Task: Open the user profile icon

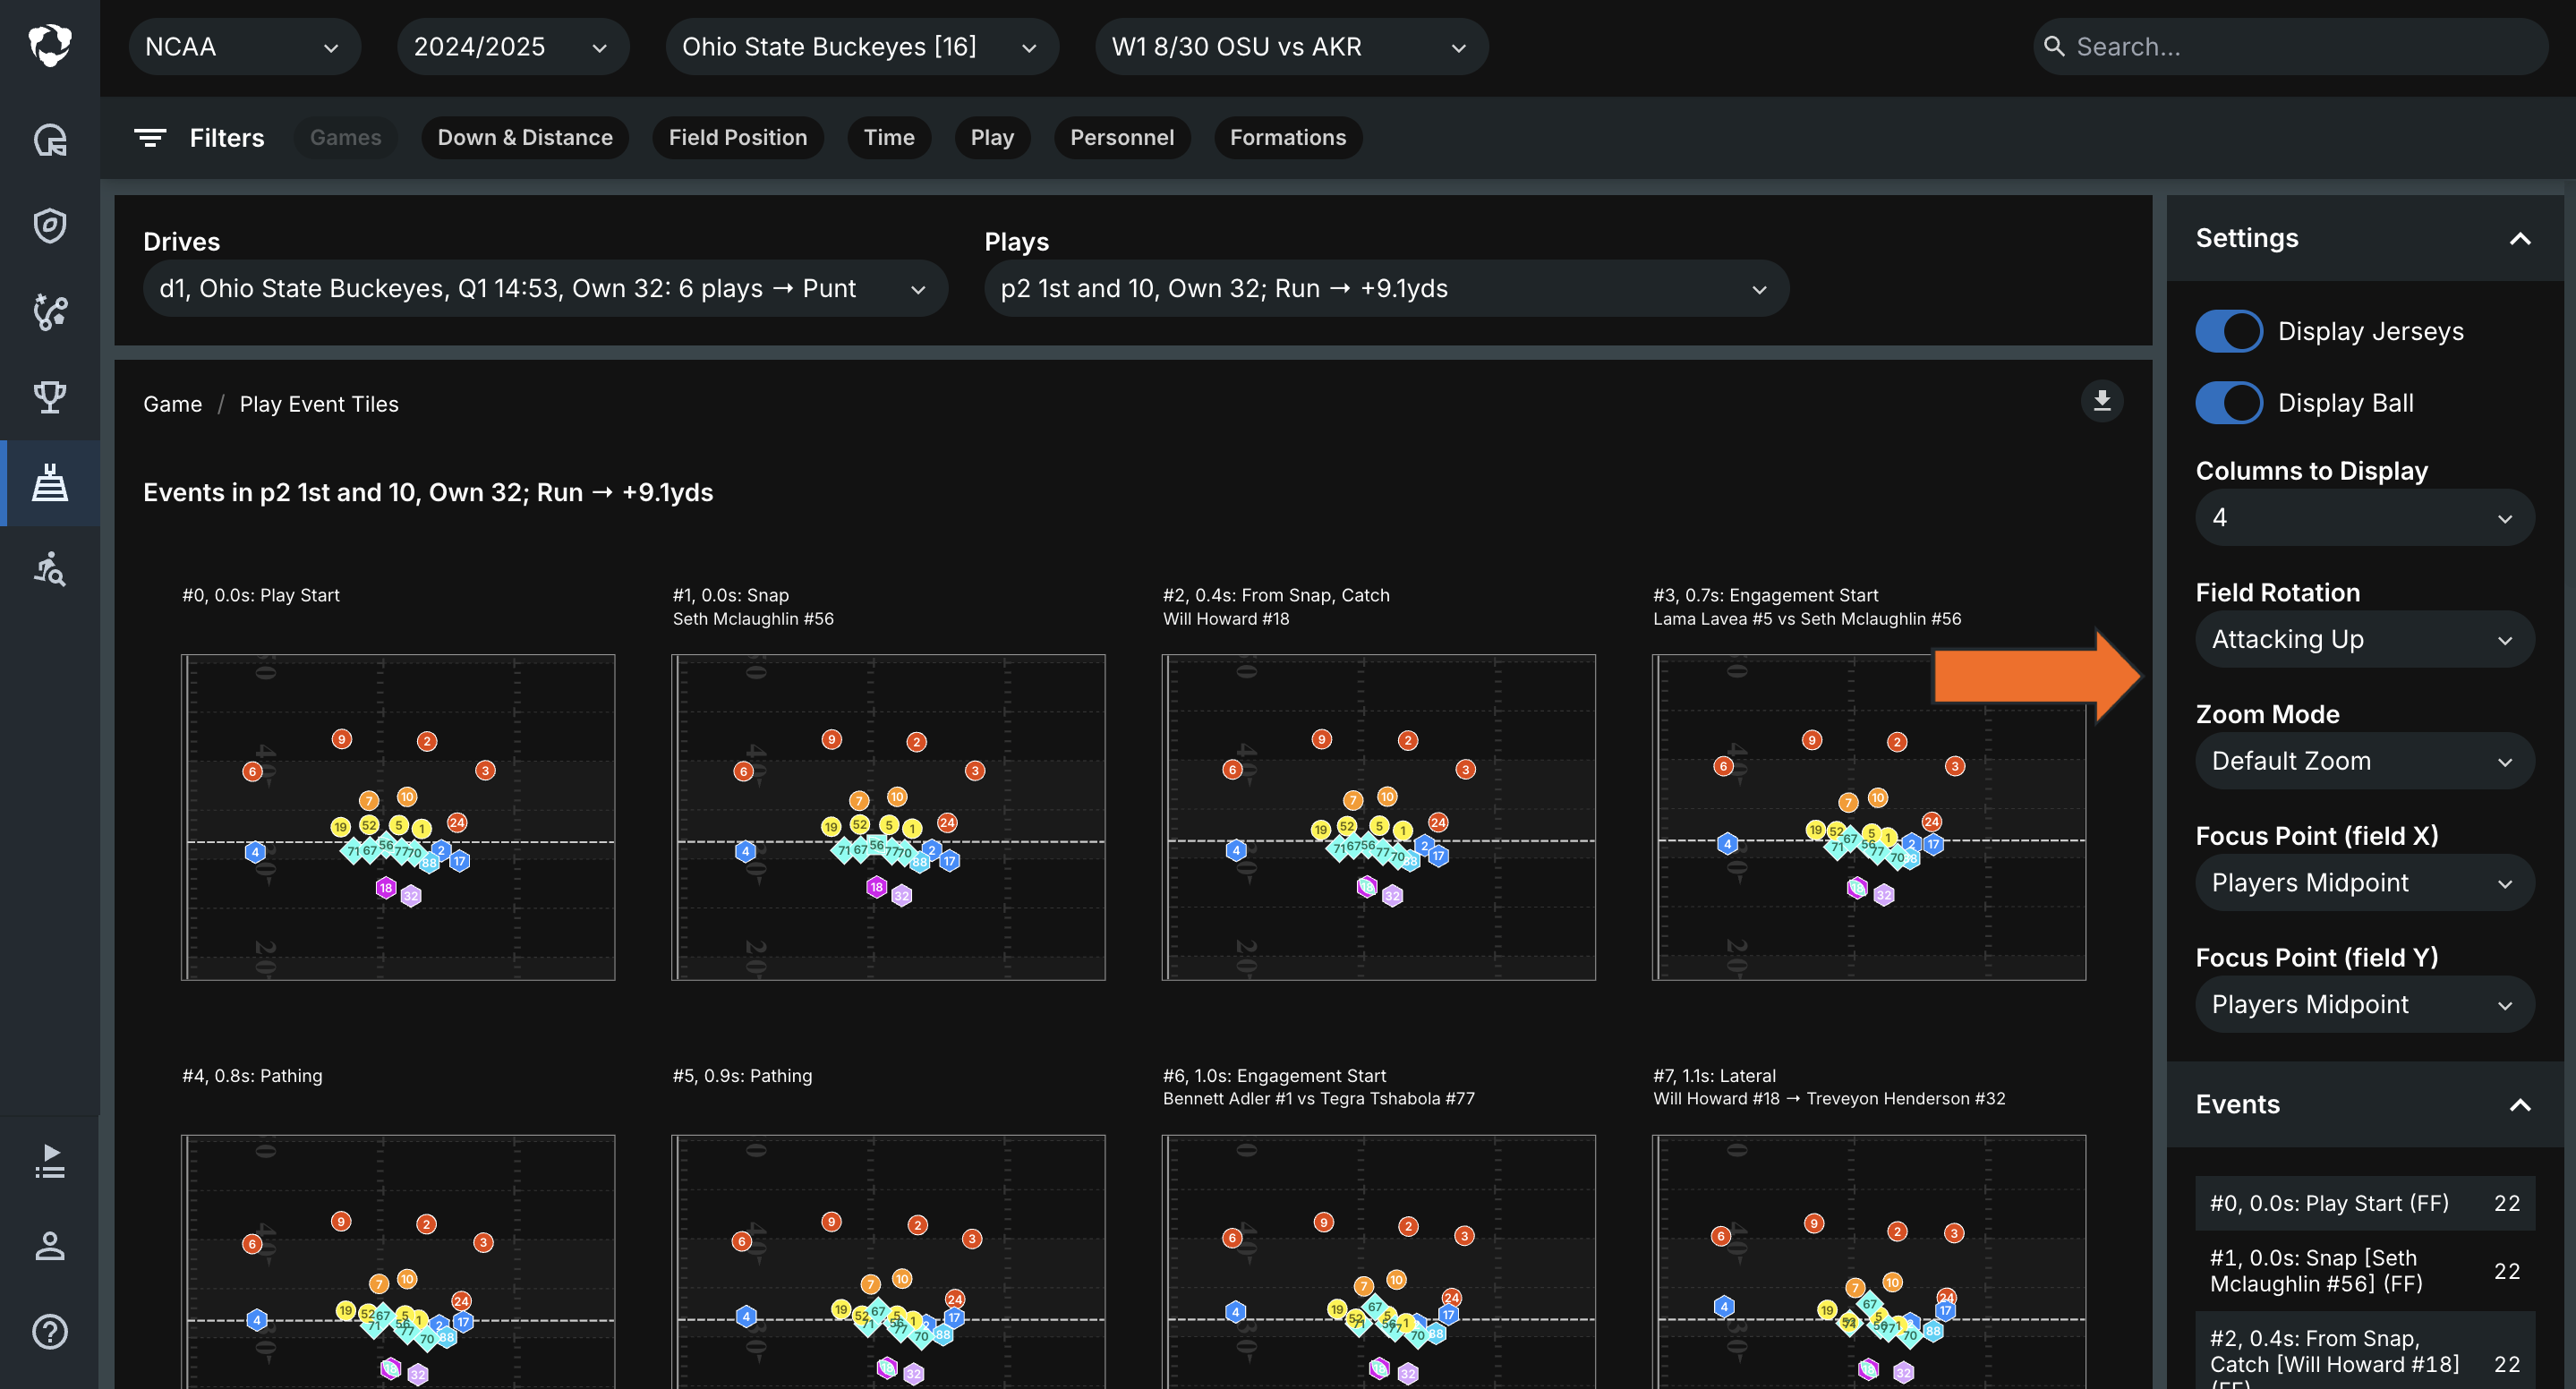Action: click(49, 1246)
